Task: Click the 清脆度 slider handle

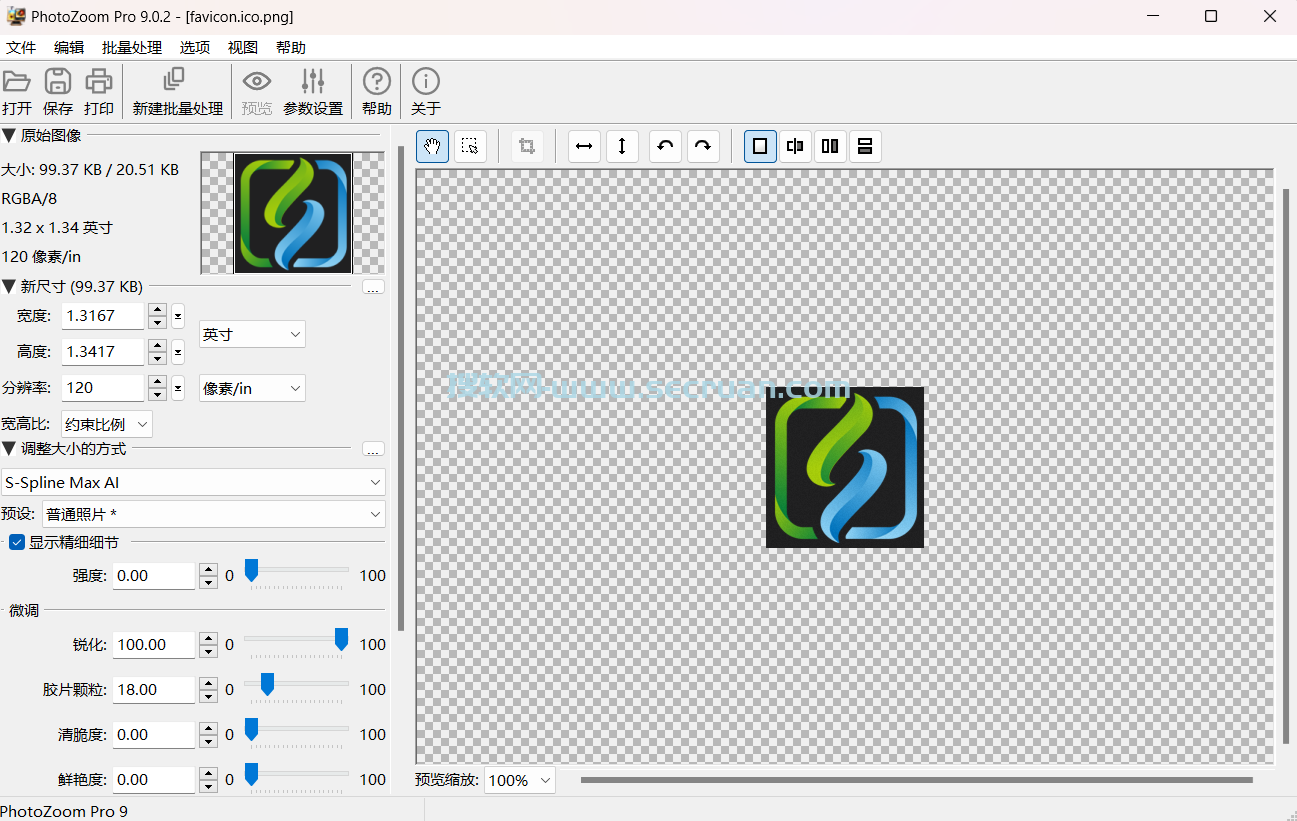Action: [x=251, y=730]
